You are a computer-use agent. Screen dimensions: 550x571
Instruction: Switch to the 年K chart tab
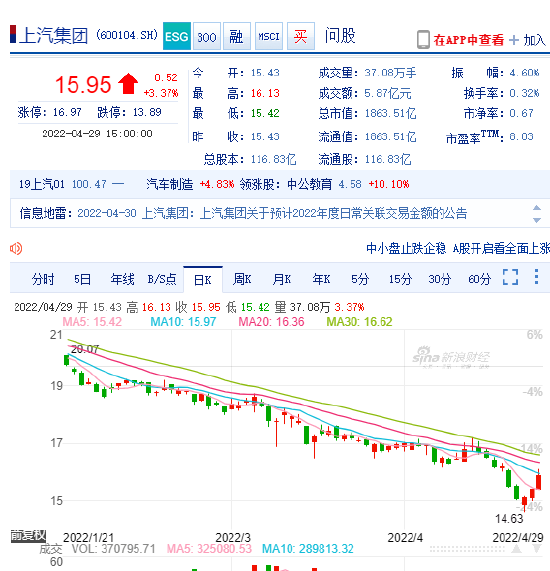[322, 279]
